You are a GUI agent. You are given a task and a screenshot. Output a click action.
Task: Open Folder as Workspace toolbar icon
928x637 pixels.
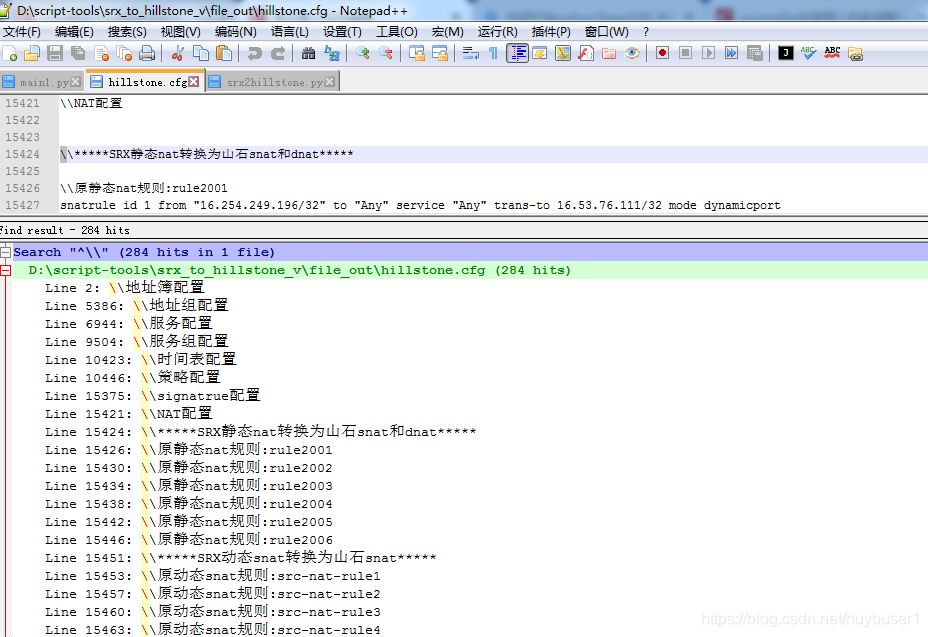[x=609, y=54]
